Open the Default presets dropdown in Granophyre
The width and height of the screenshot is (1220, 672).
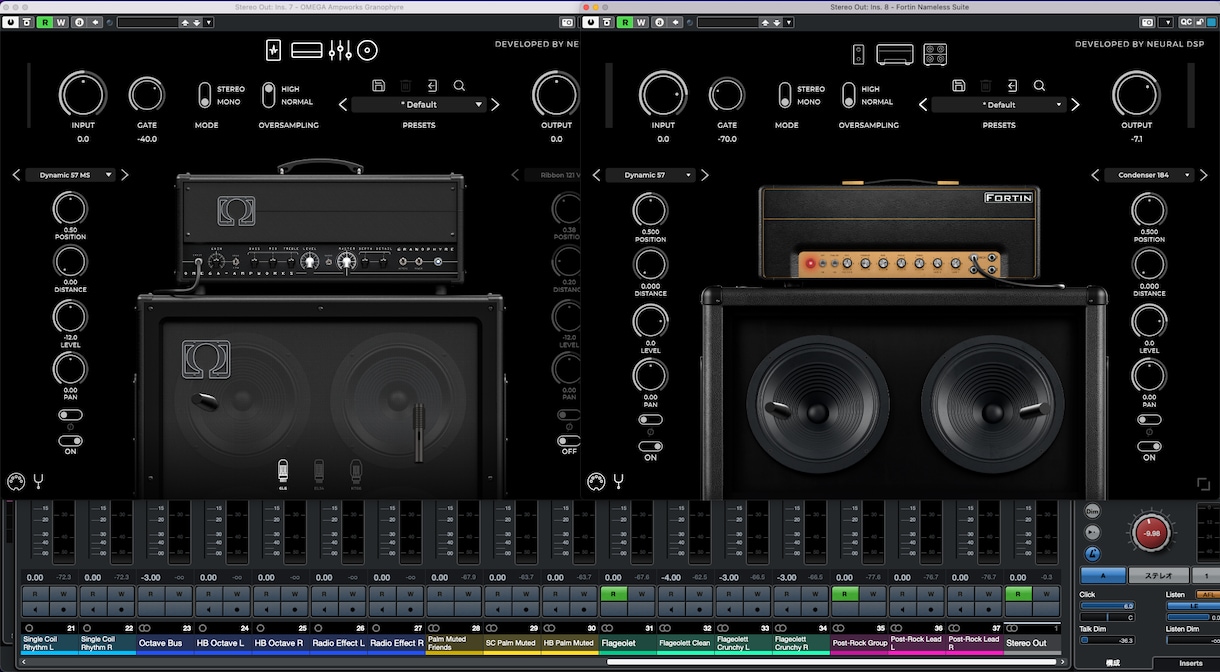pos(419,104)
